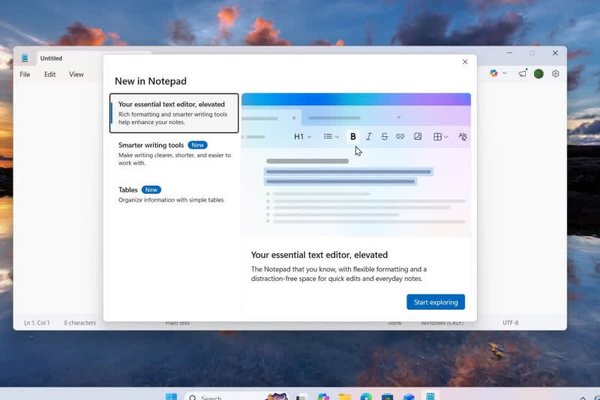Open the Edit menu
This screenshot has height=400, width=600.
50,74
